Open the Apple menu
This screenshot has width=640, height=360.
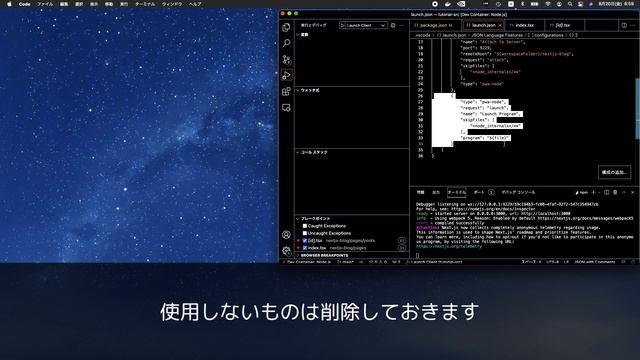9,4
